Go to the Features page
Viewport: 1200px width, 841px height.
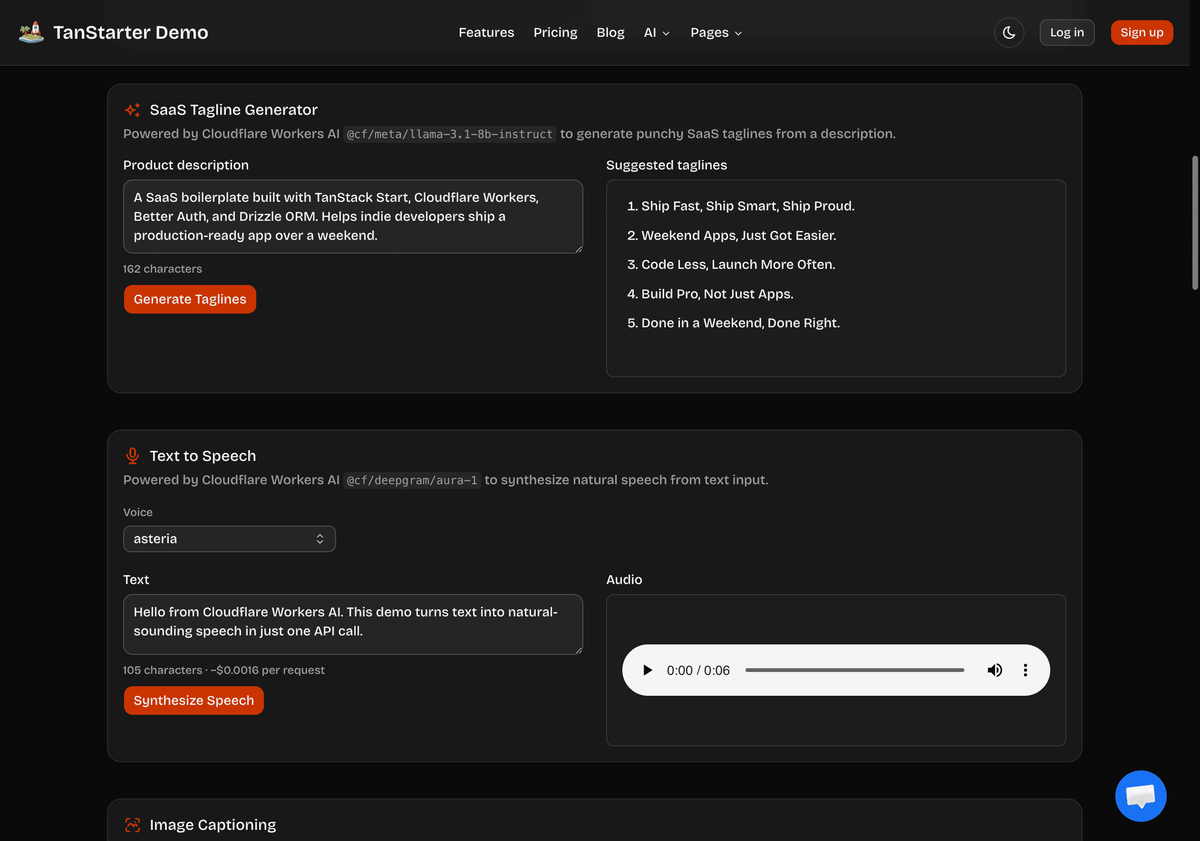(x=486, y=32)
